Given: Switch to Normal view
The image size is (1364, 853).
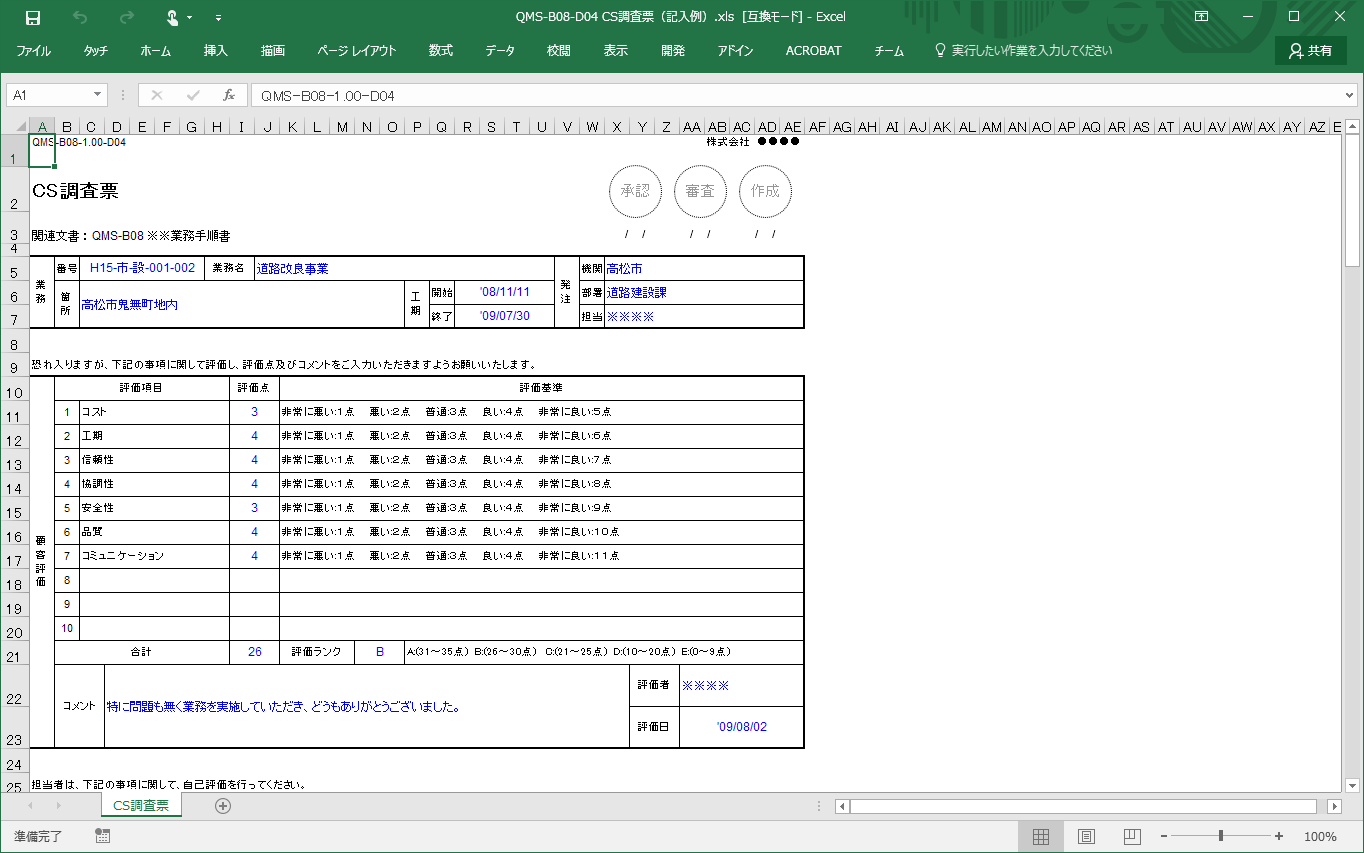Looking at the screenshot, I should coord(1040,836).
